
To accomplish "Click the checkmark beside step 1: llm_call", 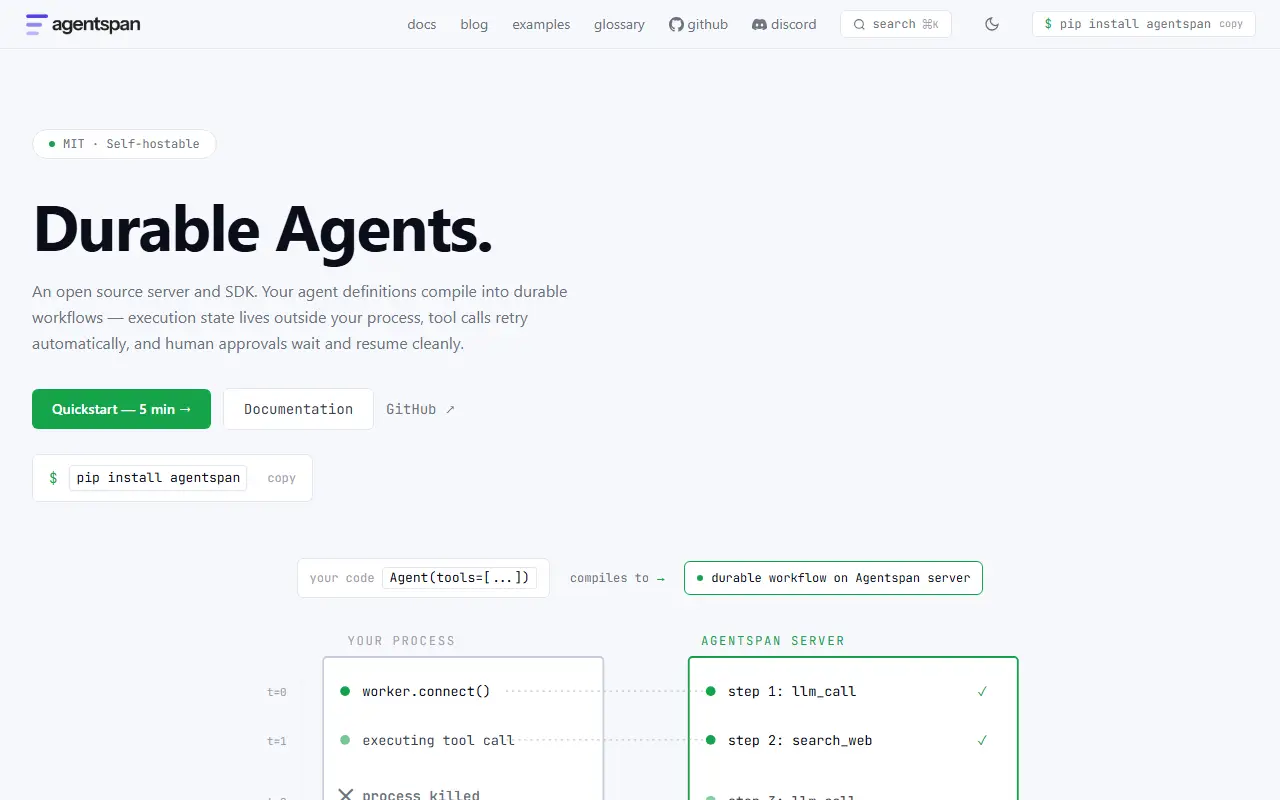I will (x=982, y=691).
